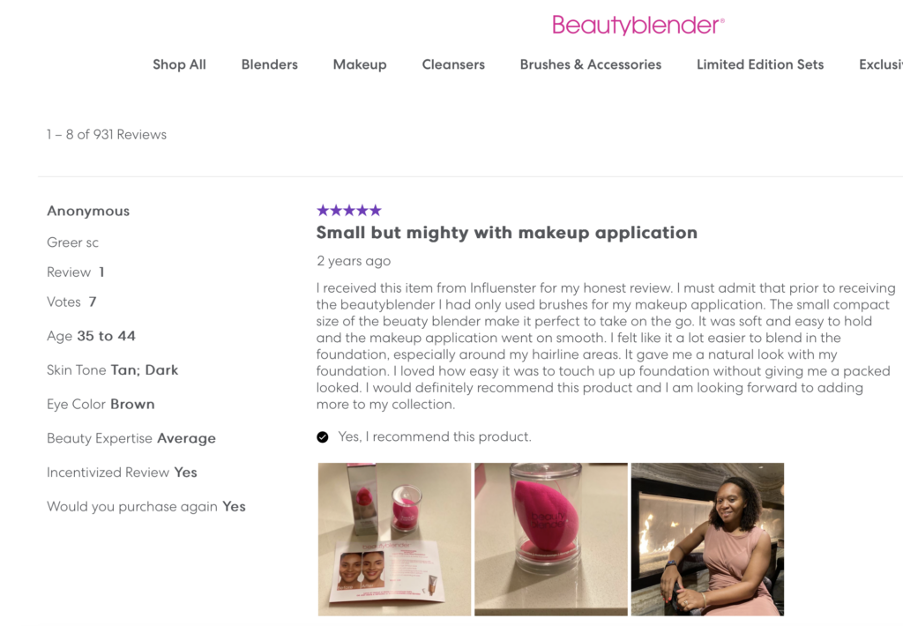
Task: Click the 2 years ago timestamp
Action: [353, 261]
